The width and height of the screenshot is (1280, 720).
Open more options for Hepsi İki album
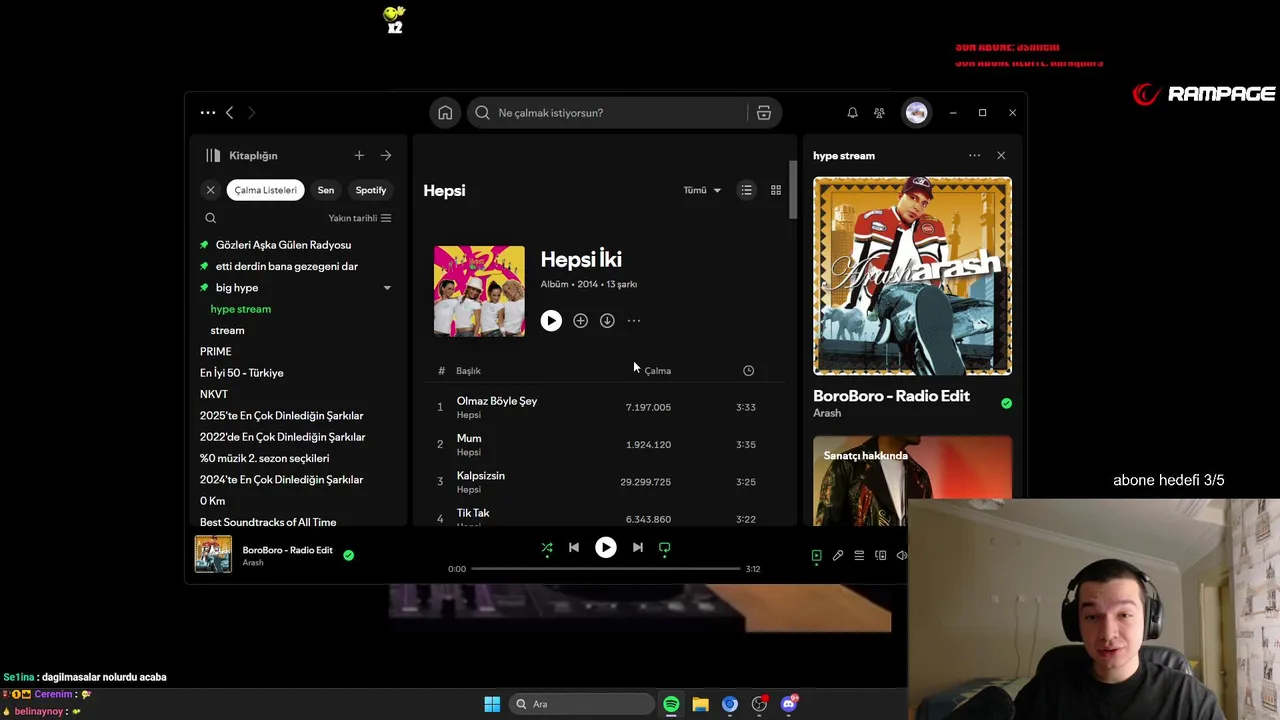tap(634, 321)
